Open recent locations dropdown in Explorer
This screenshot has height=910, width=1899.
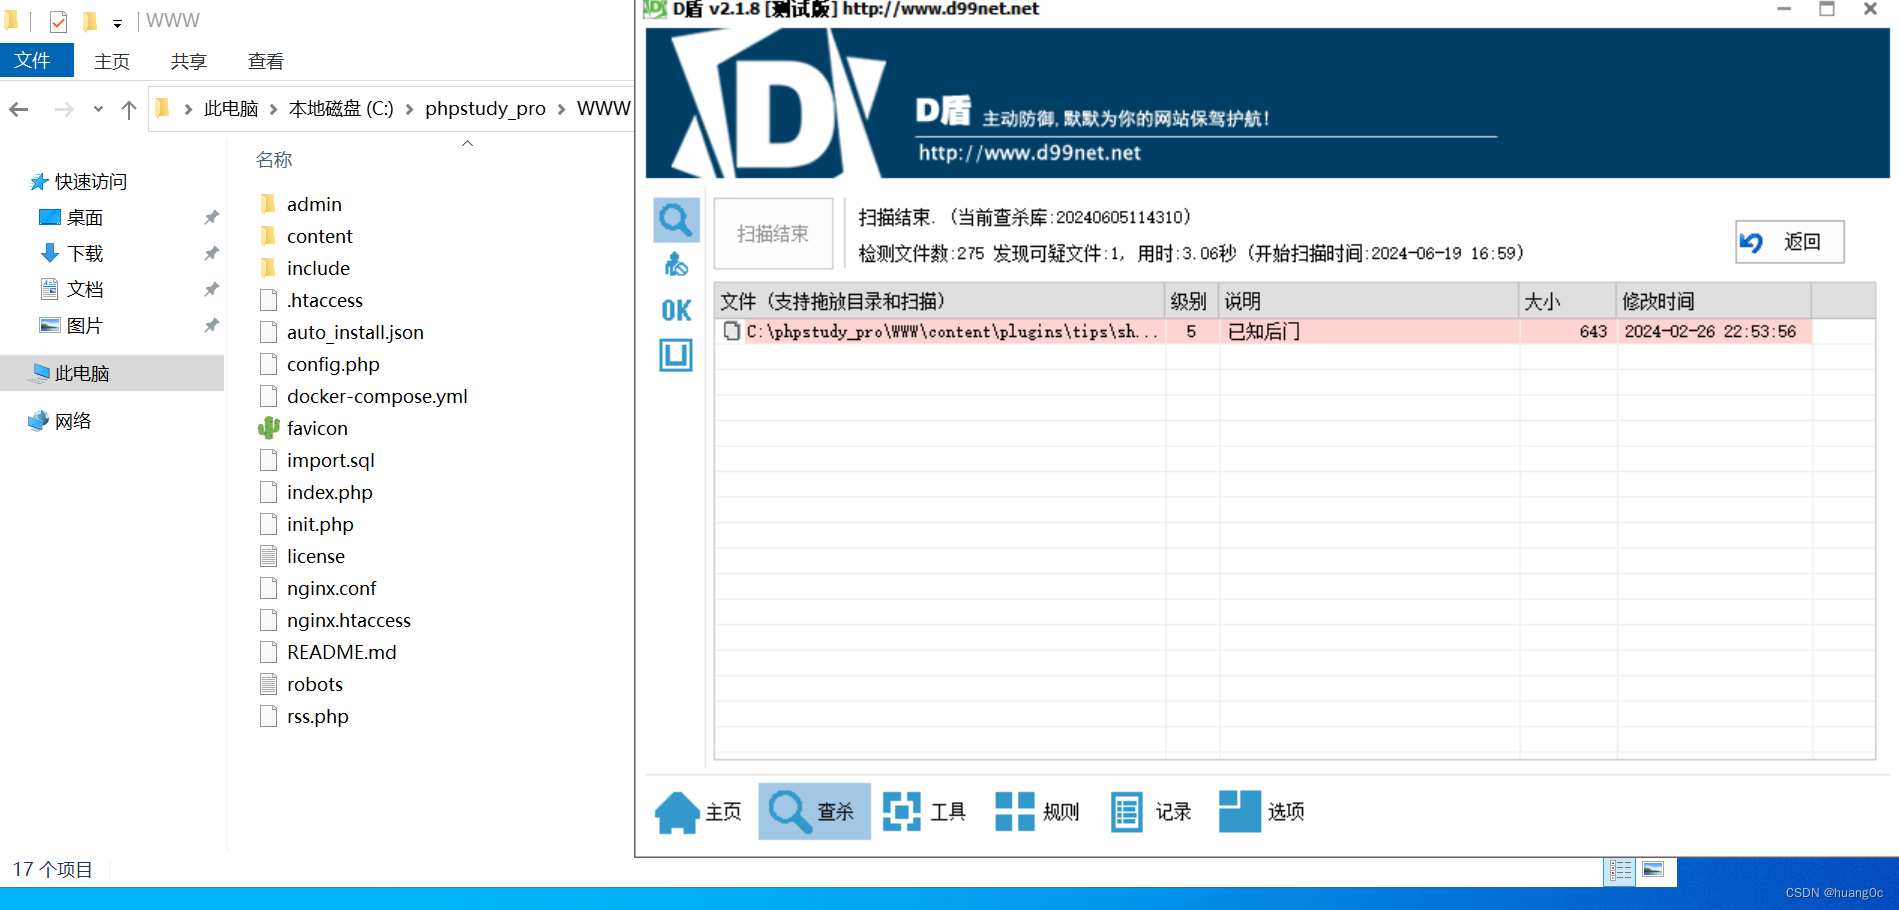point(98,109)
